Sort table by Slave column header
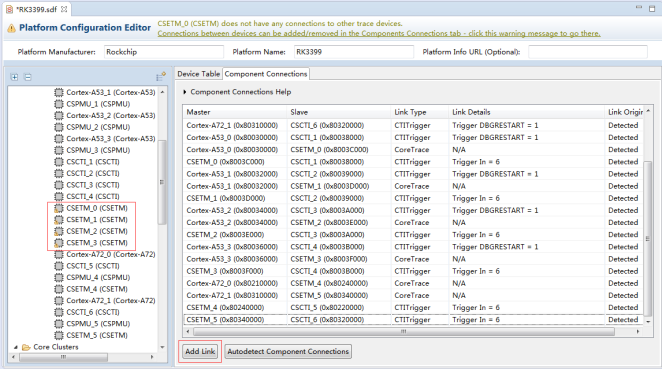663x369 pixels. point(339,112)
